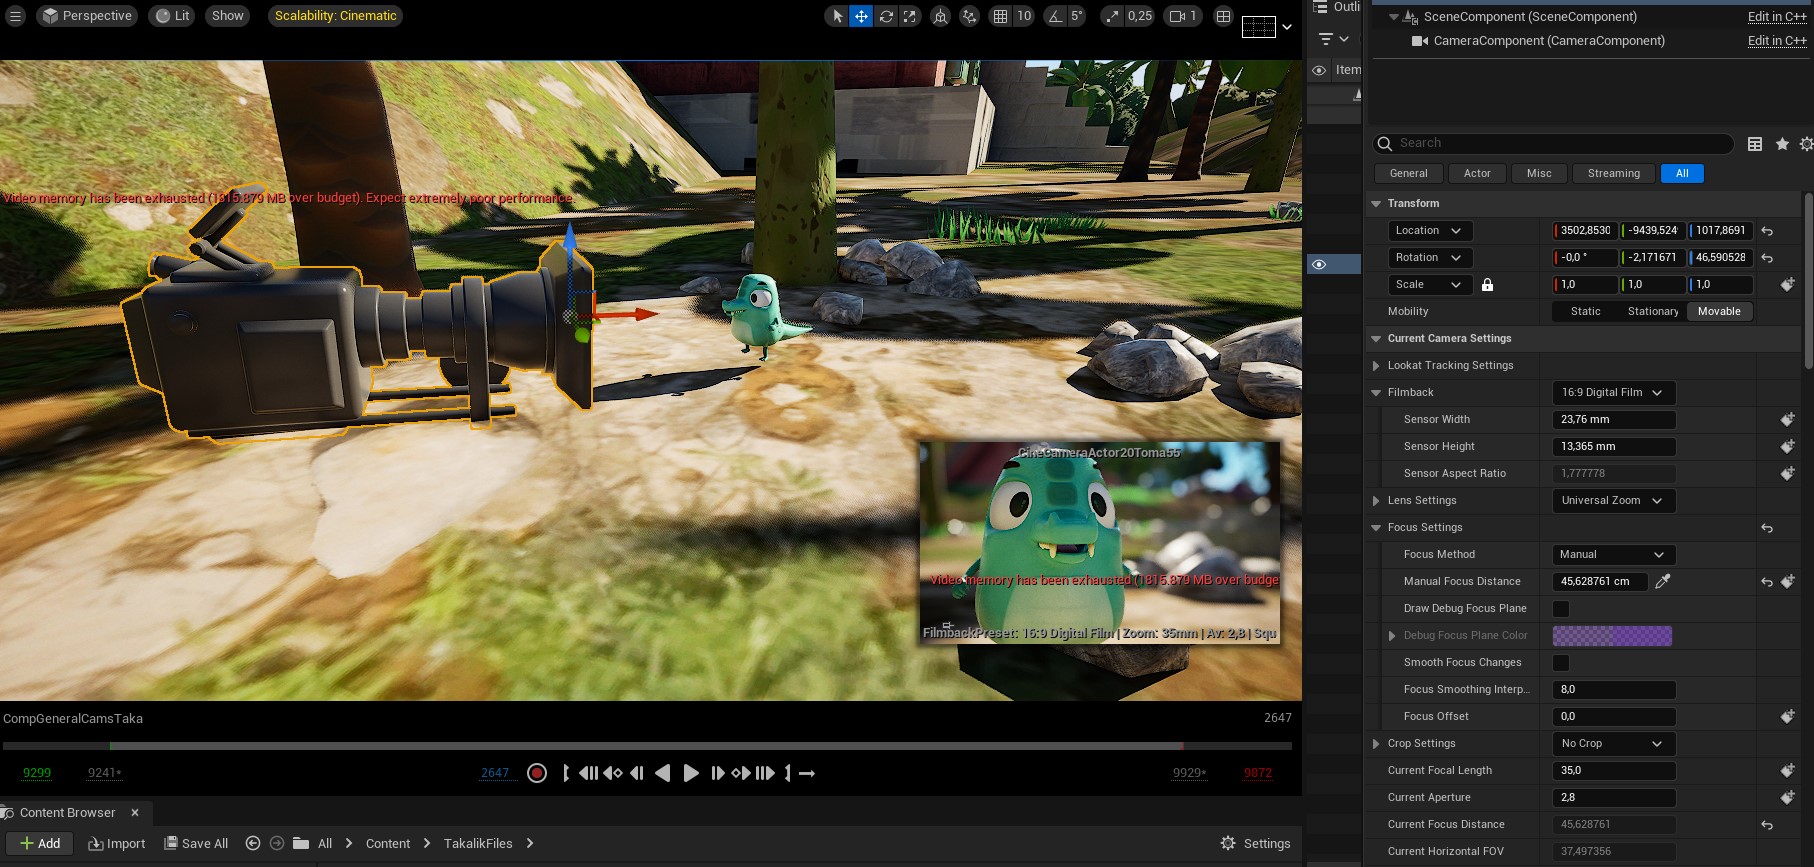Click the Debug Focus Plane Color swatch
The image size is (1814, 867).
[1612, 635]
